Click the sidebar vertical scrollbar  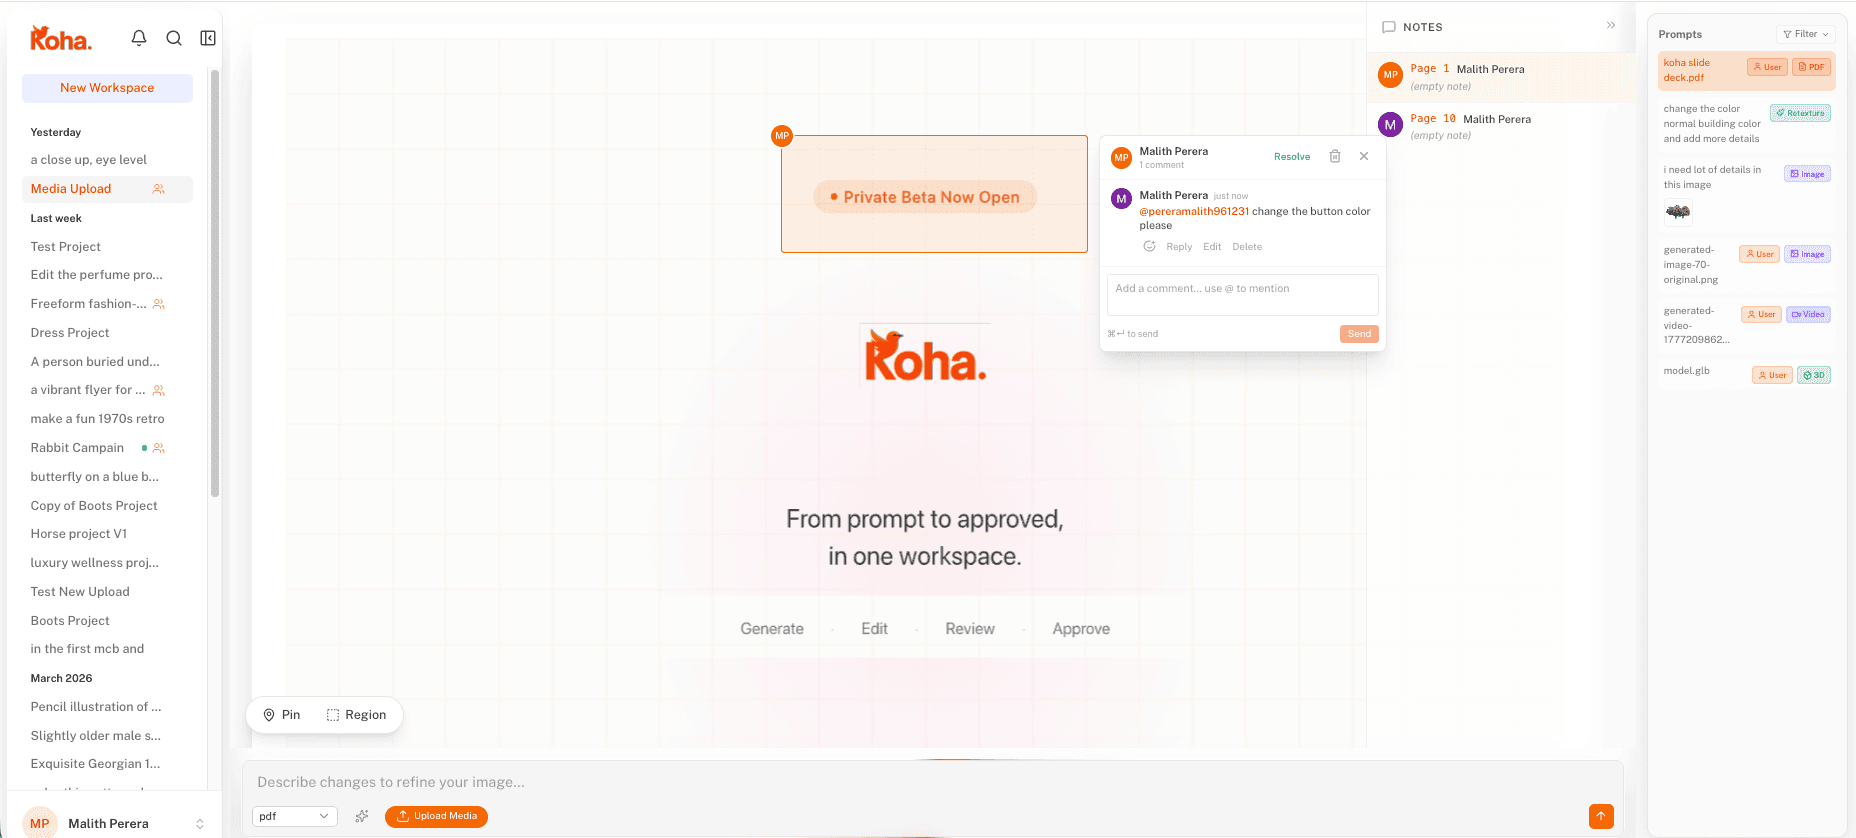[214, 283]
